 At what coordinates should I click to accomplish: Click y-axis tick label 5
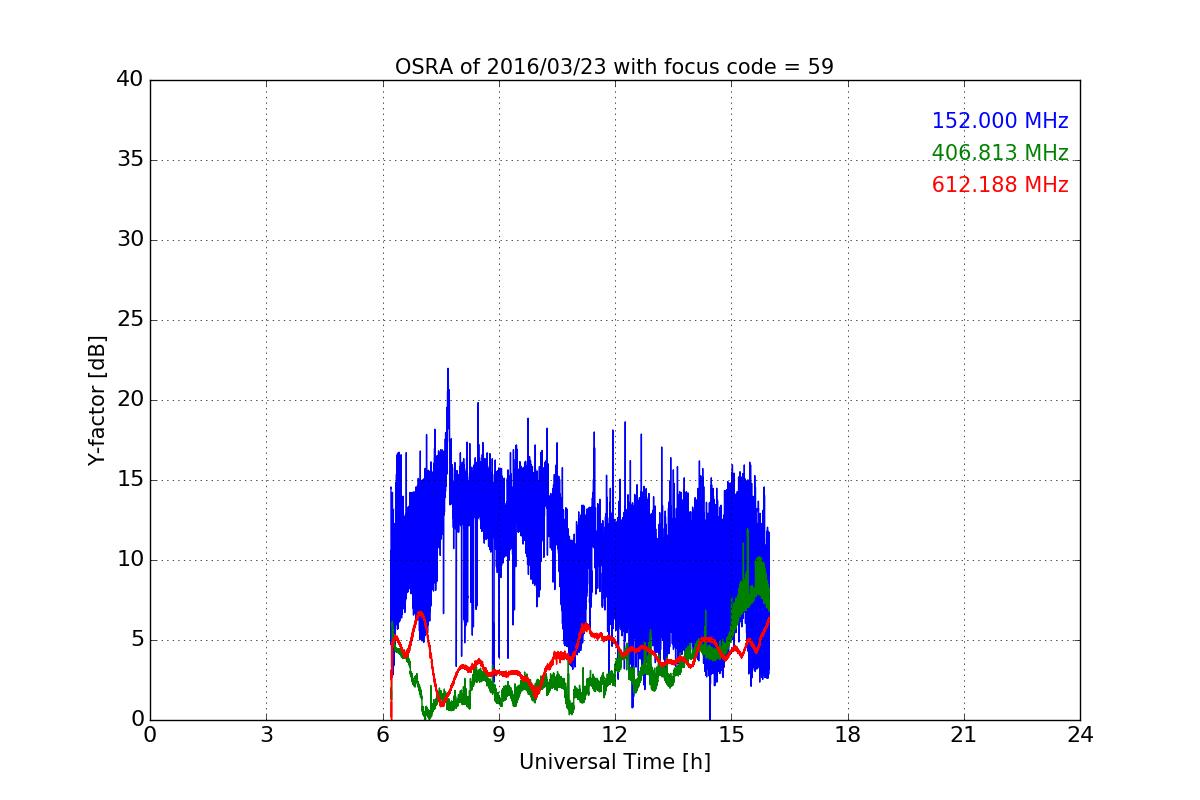[x=137, y=640]
